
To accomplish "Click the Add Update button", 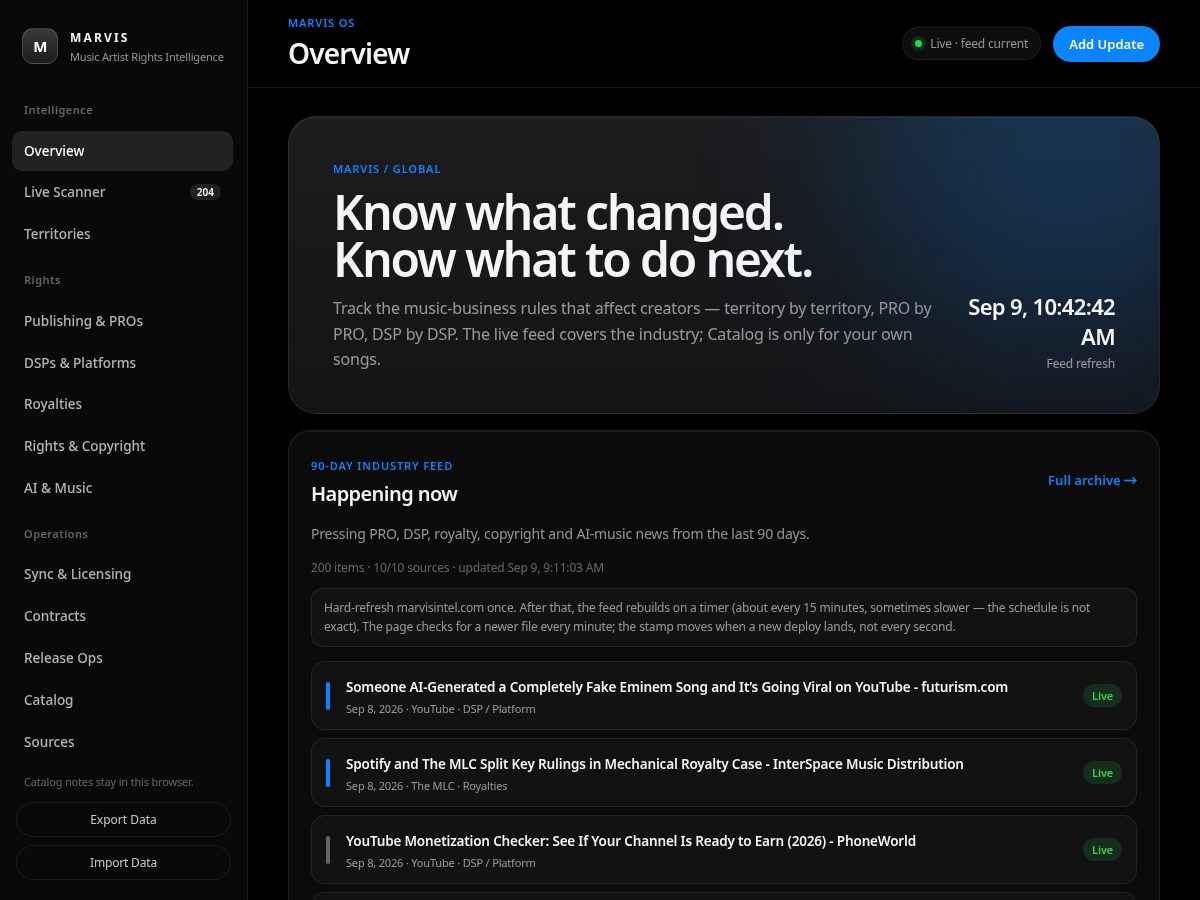I will click(x=1106, y=44).
